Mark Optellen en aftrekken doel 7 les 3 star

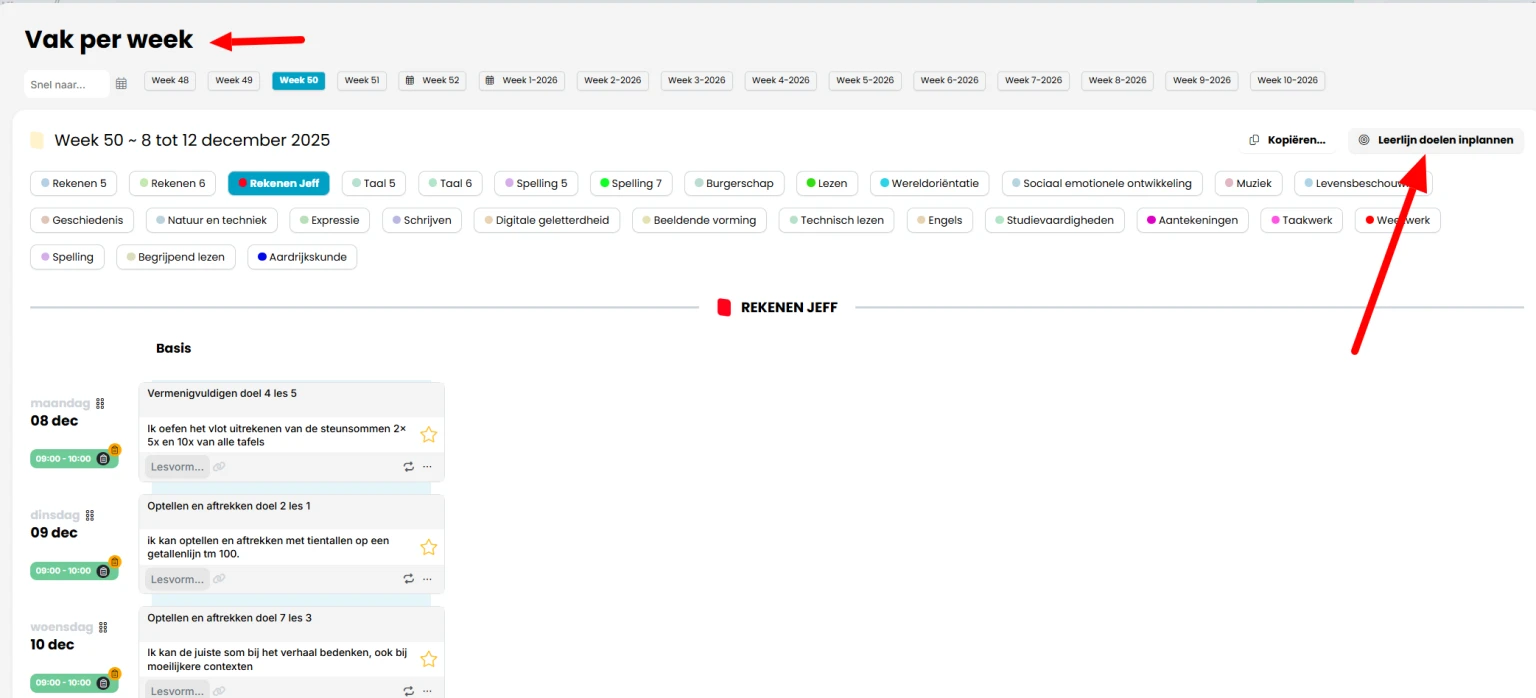click(x=428, y=659)
